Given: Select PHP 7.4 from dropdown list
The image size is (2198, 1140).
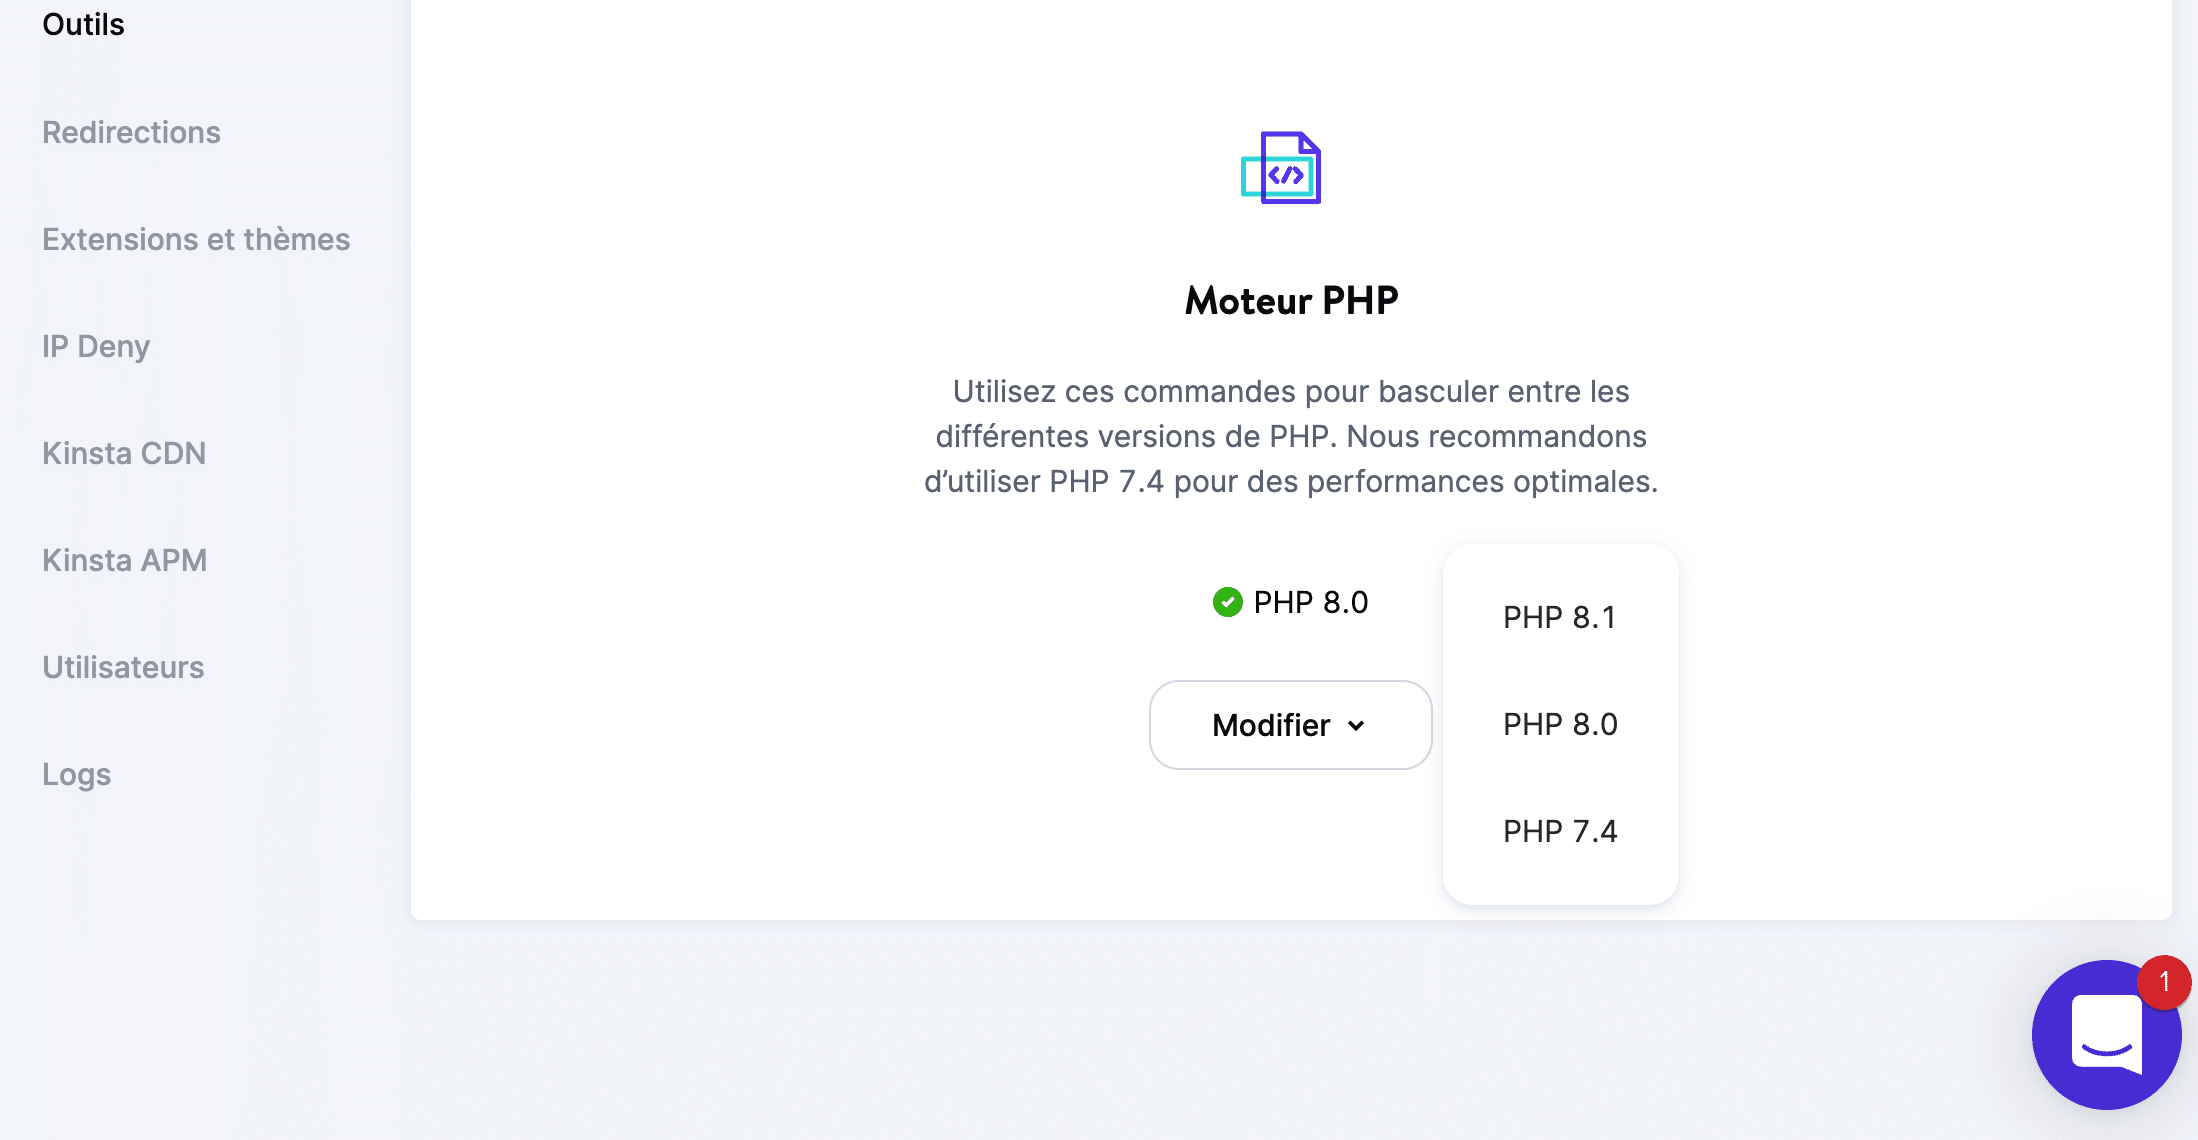Looking at the screenshot, I should (x=1561, y=830).
